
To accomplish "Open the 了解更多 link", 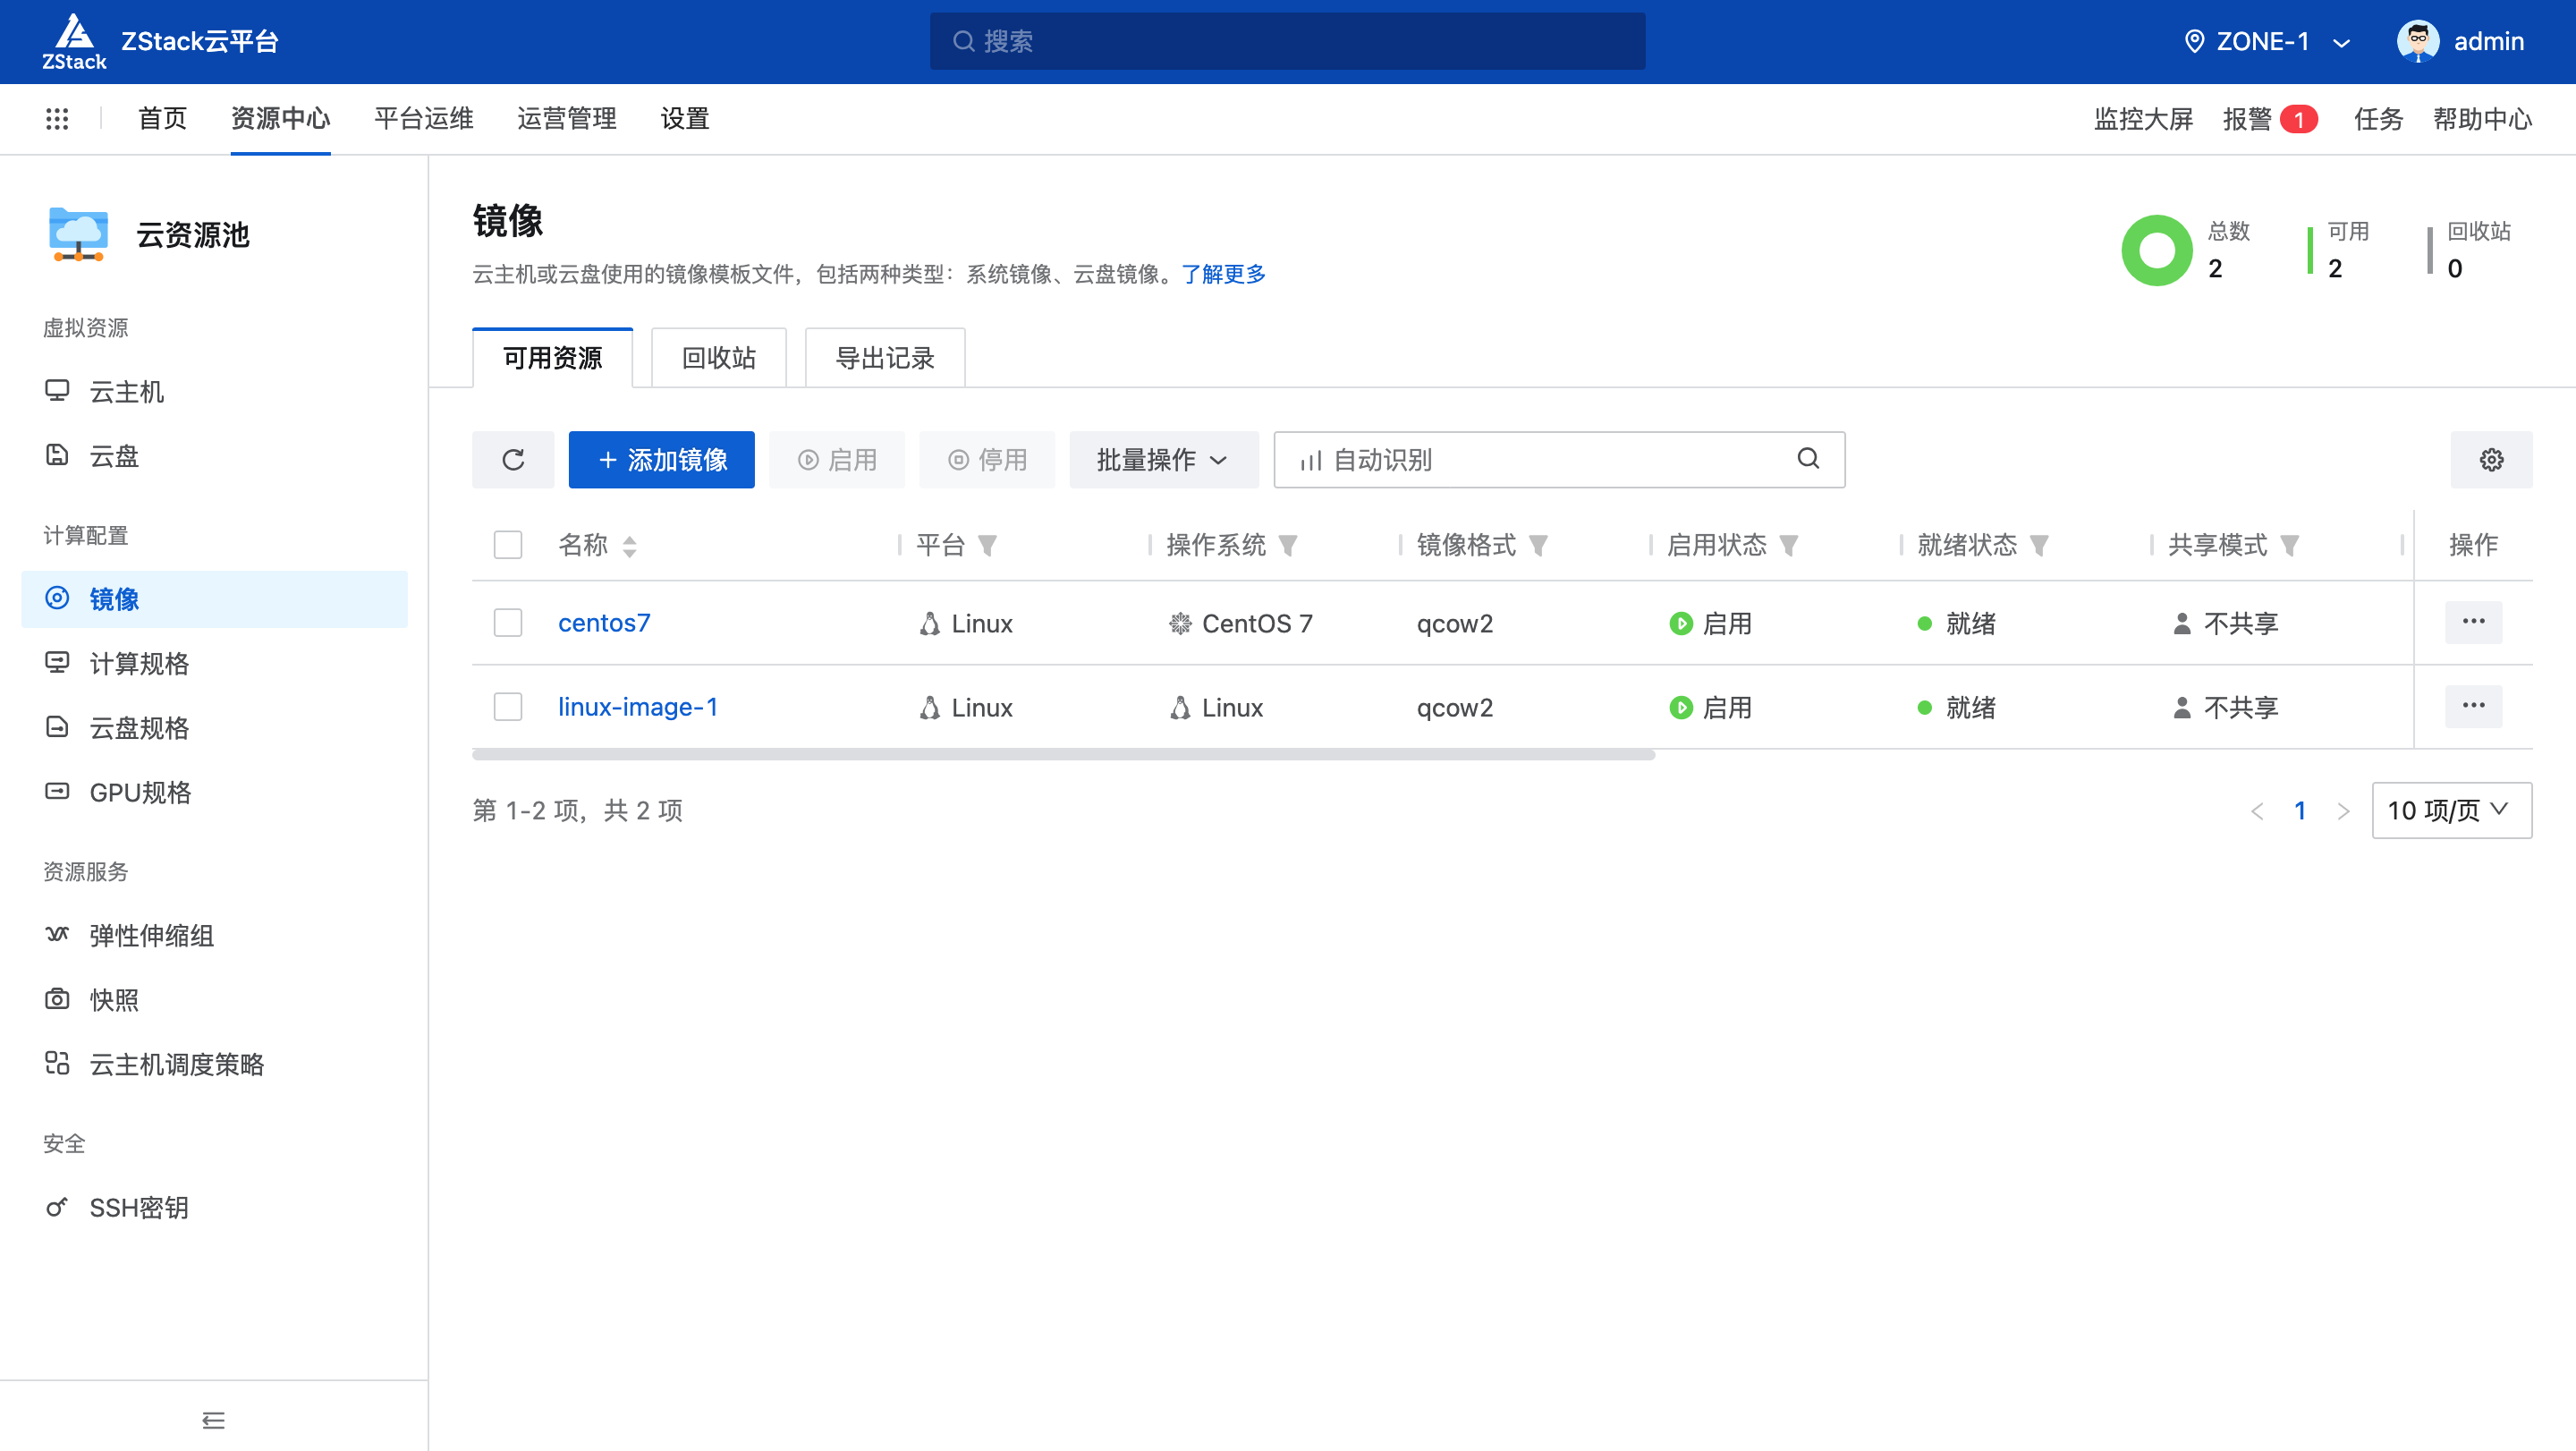I will click(1224, 274).
